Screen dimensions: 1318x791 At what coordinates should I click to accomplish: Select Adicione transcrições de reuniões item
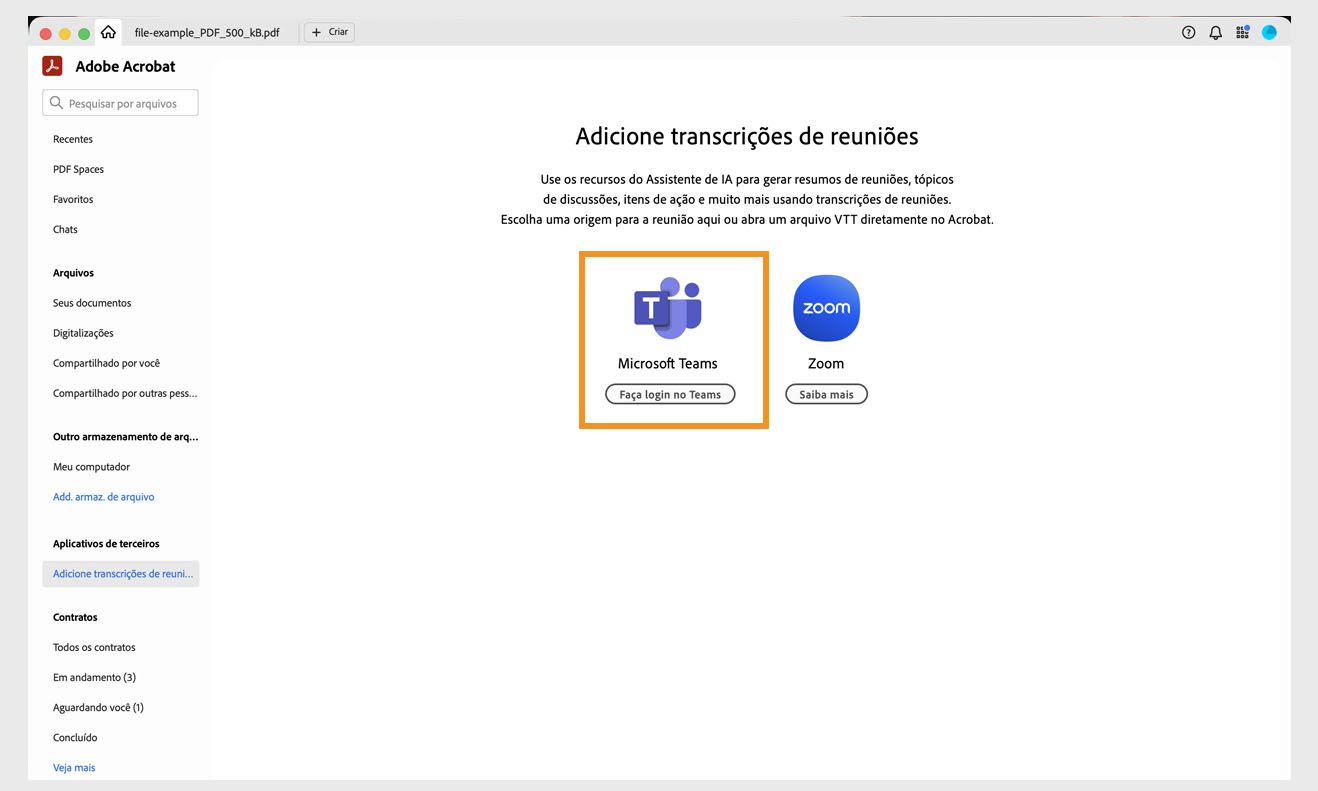point(121,574)
